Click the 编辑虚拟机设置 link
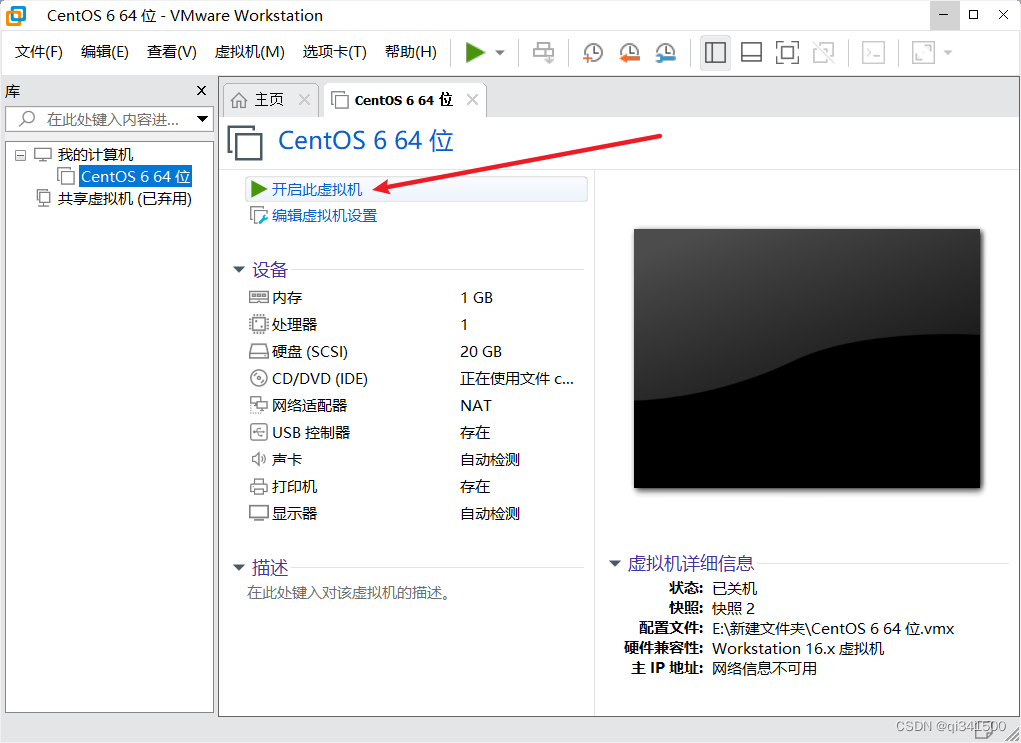 click(x=324, y=216)
